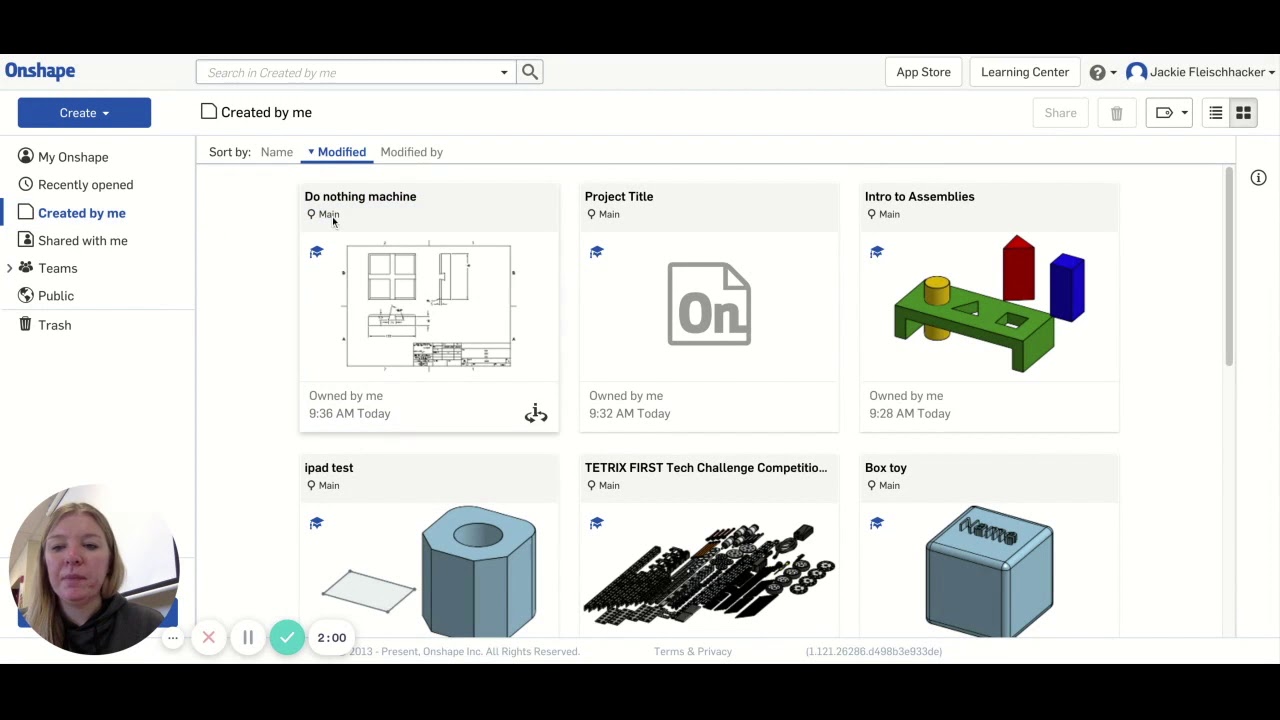The height and width of the screenshot is (720, 1280).
Task: Open Do nothing machine document title
Action: point(360,197)
